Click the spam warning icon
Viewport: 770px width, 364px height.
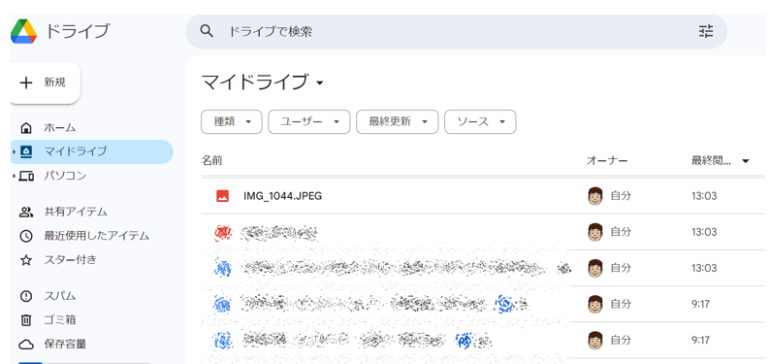(26, 296)
